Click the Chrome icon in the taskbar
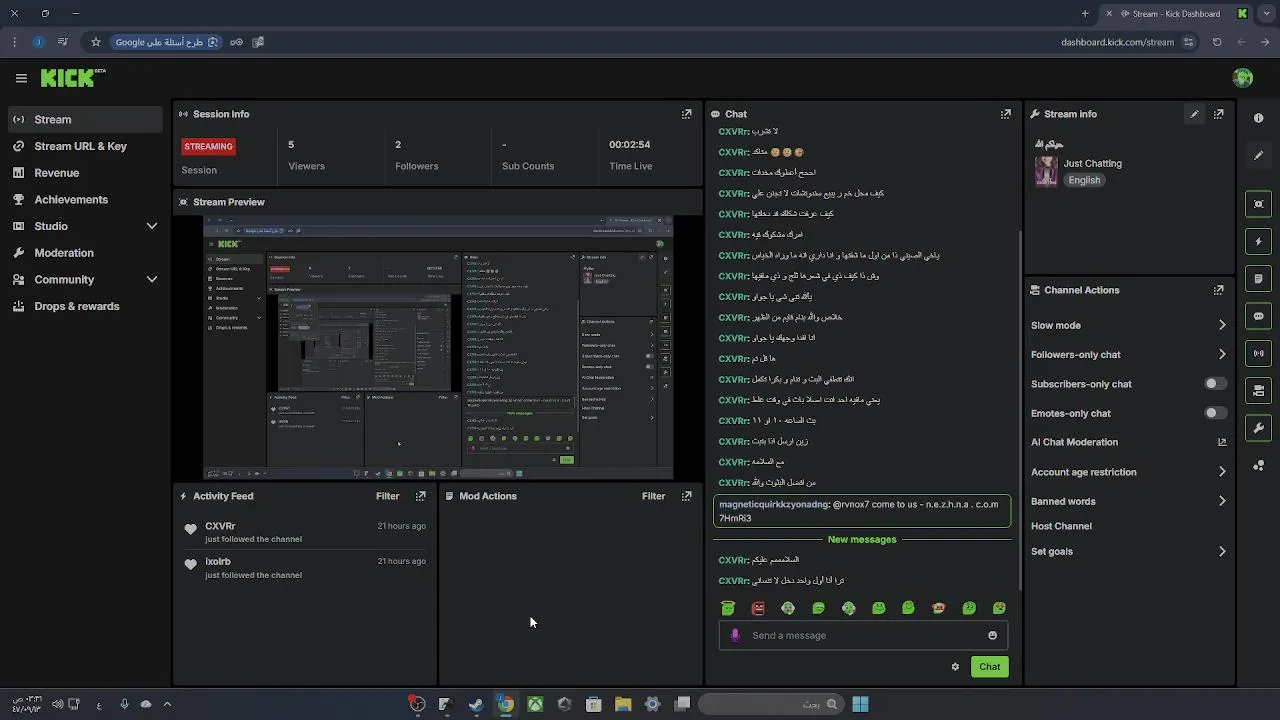The height and width of the screenshot is (720, 1280). click(506, 704)
